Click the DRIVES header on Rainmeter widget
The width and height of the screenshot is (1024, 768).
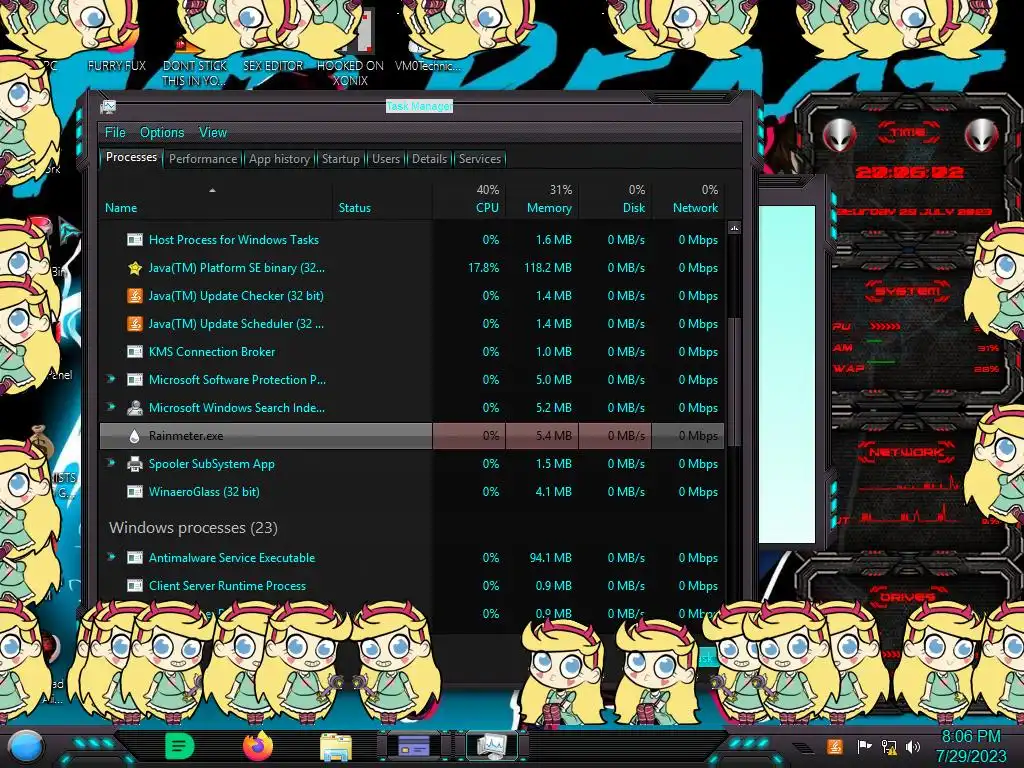point(908,597)
